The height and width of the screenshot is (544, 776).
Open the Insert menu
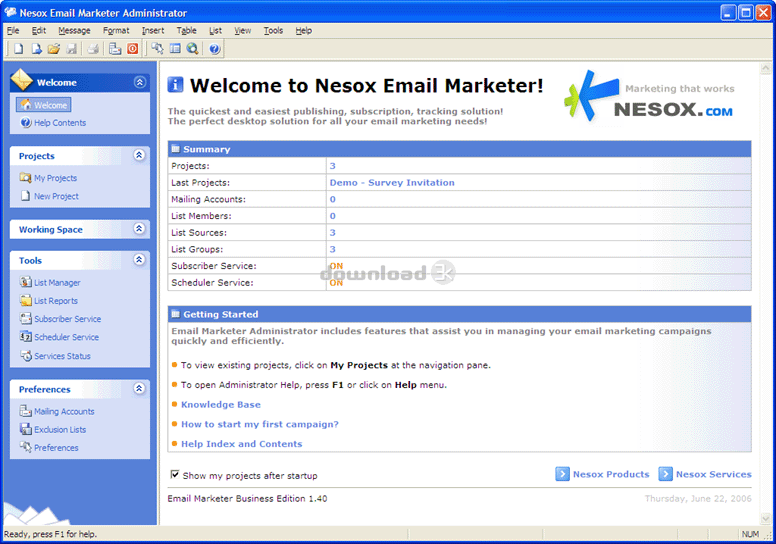(153, 31)
